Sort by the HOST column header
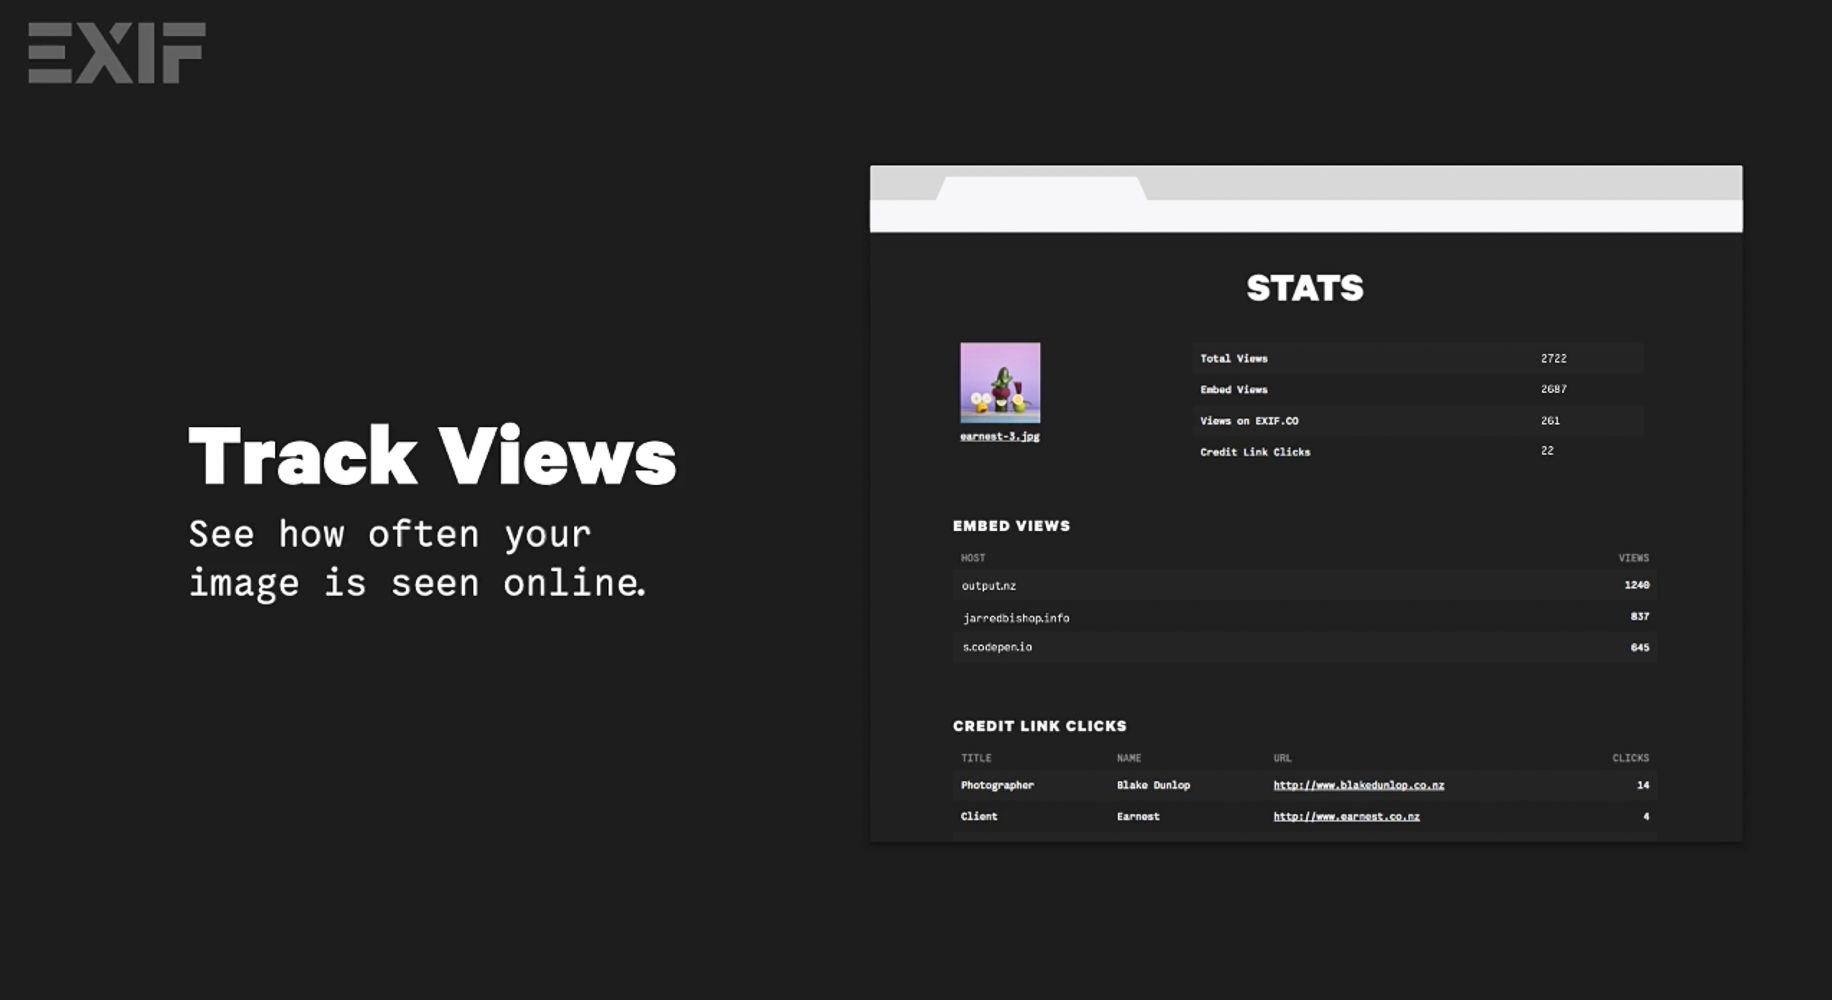The width and height of the screenshot is (1832, 1000). tap(973, 558)
